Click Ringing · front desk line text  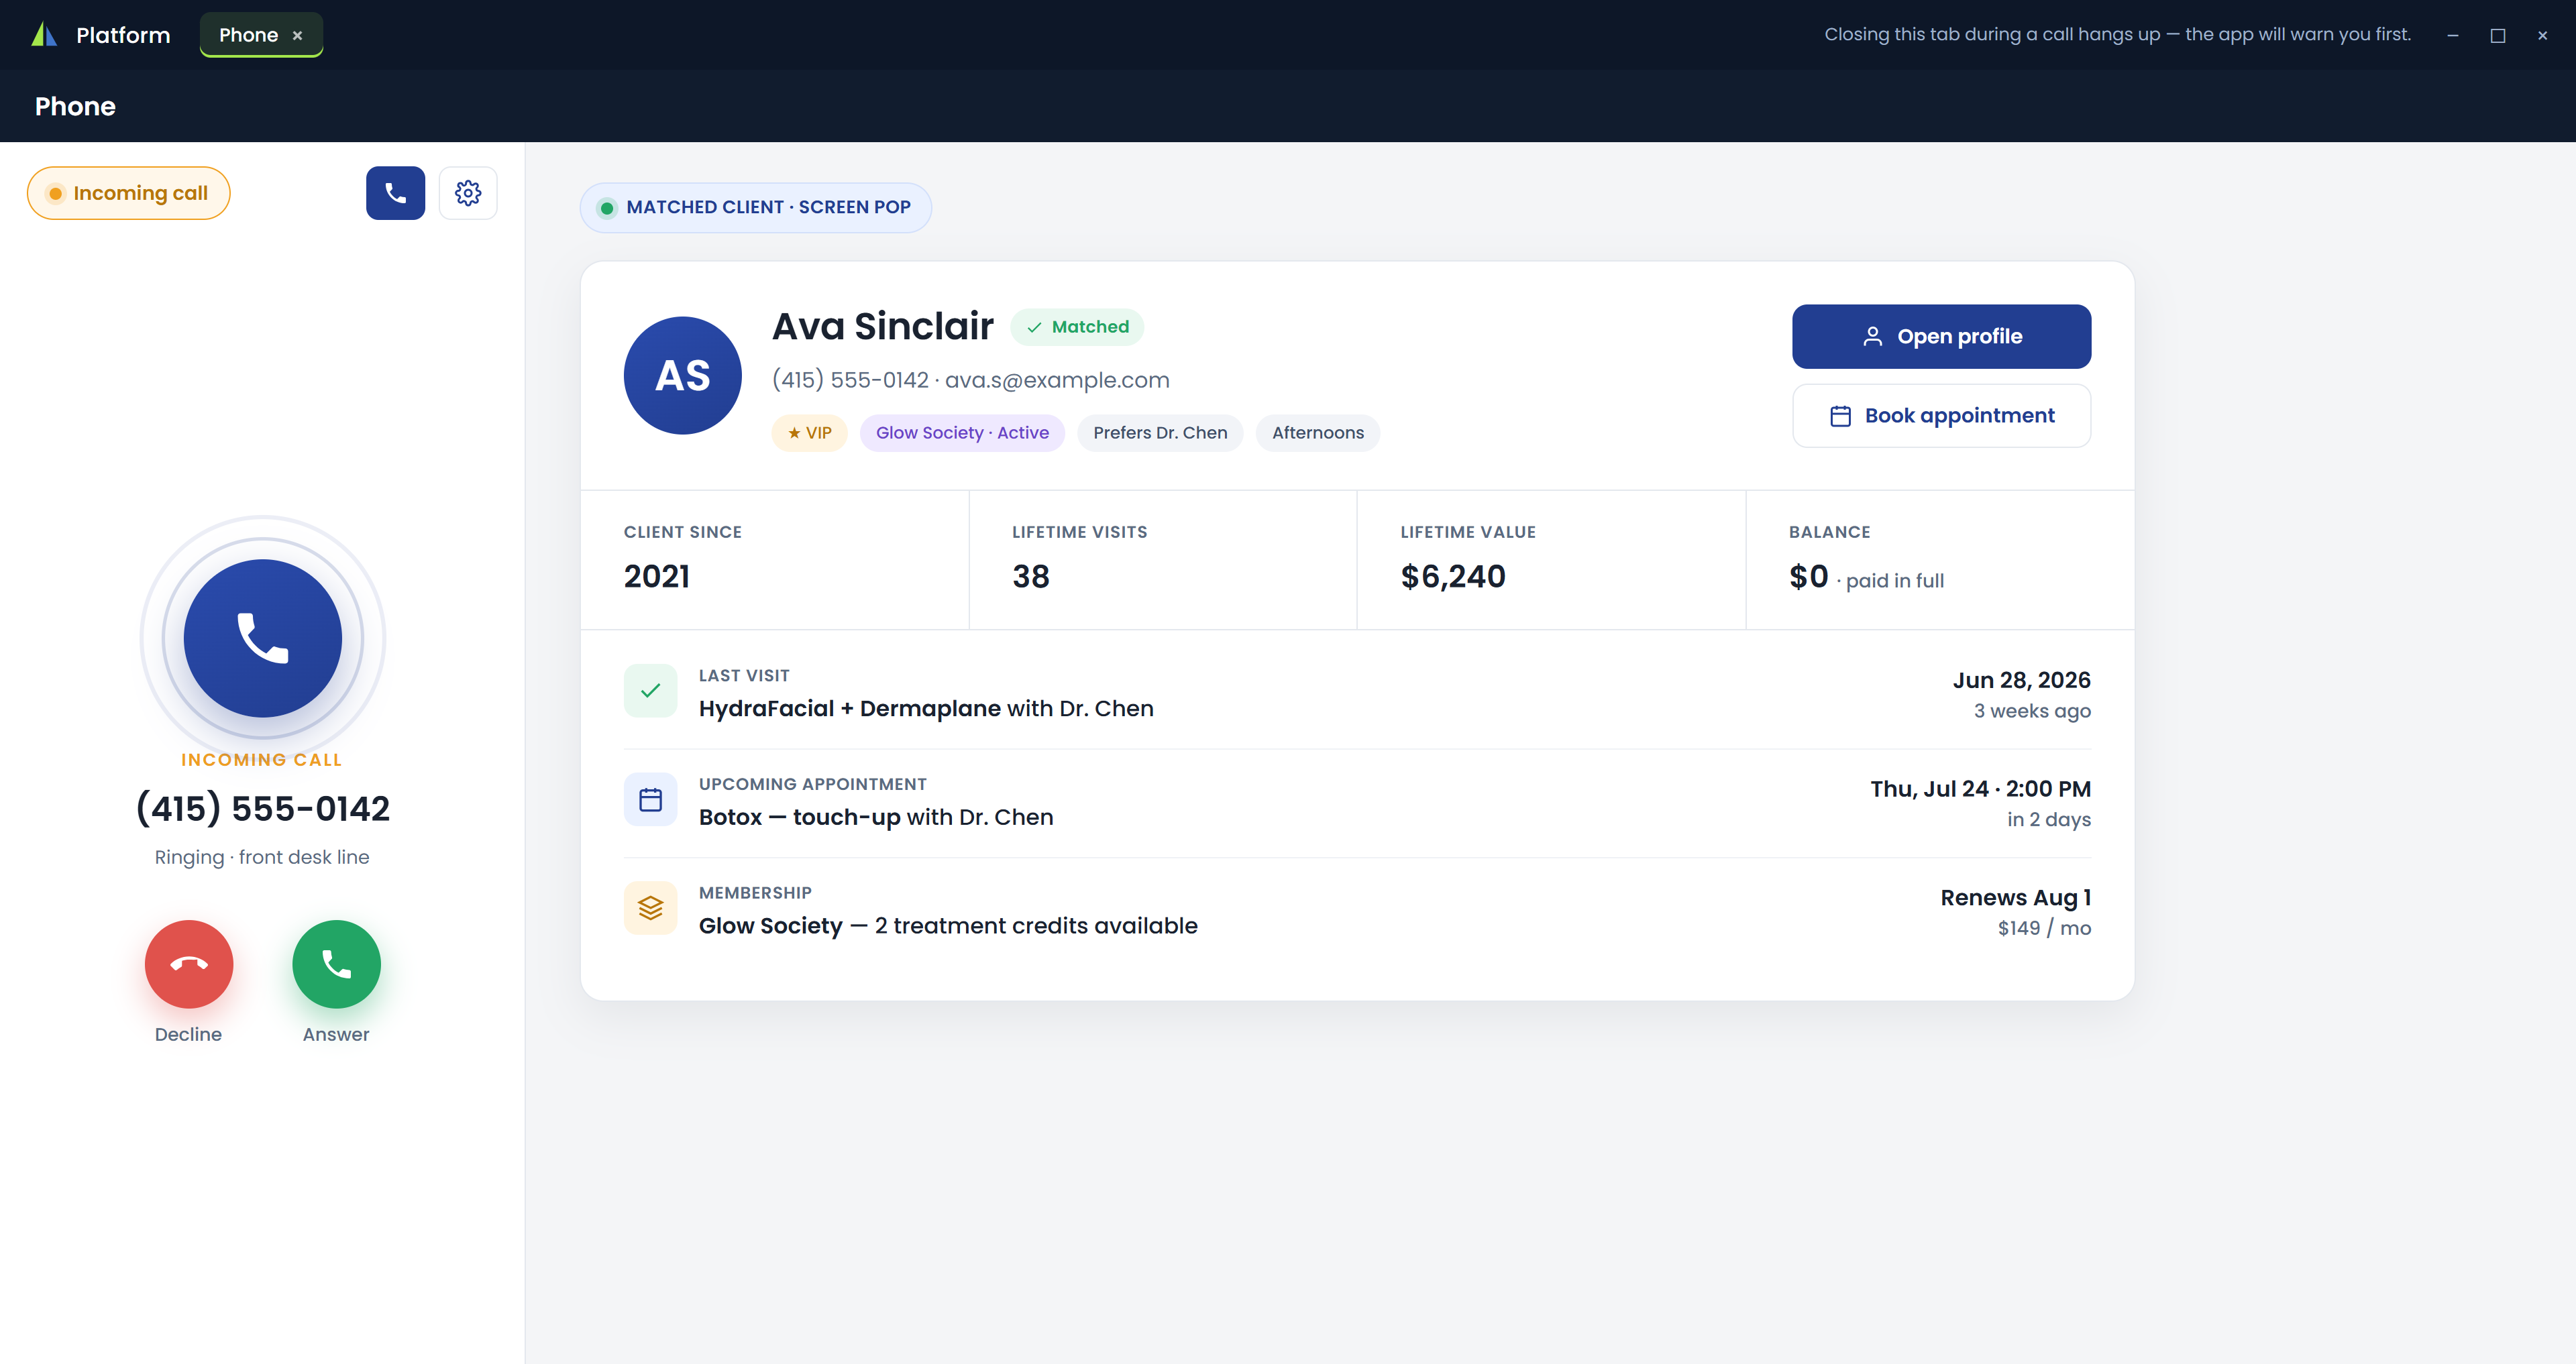tap(262, 858)
